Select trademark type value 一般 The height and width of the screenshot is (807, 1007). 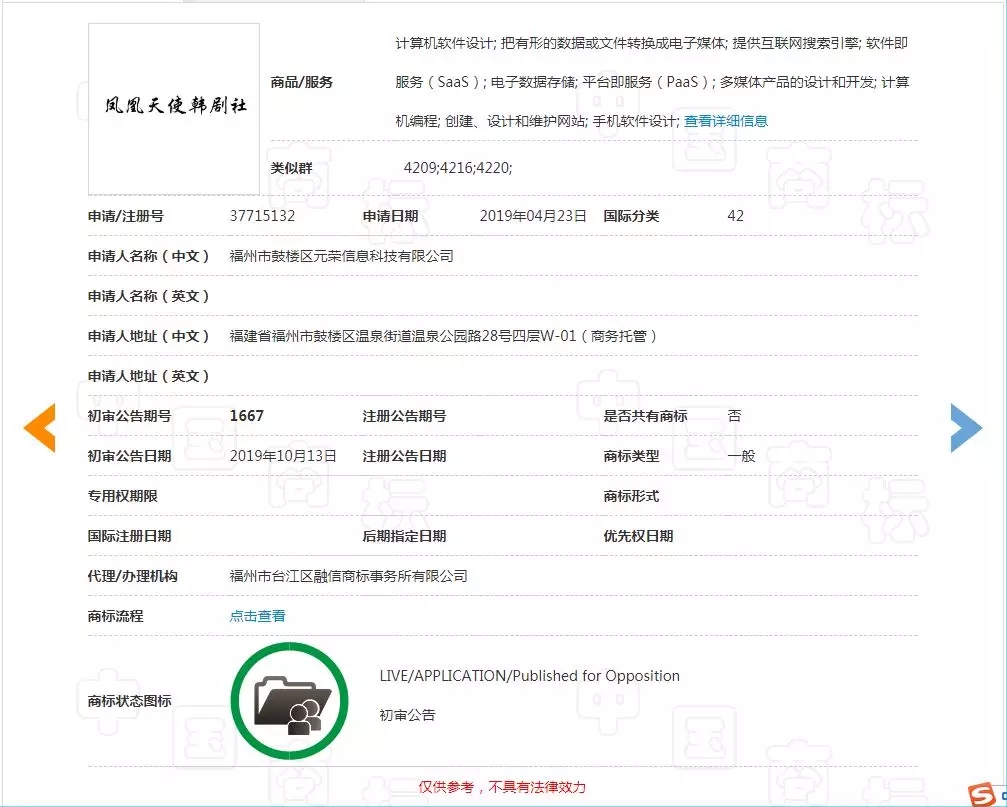tap(741, 456)
